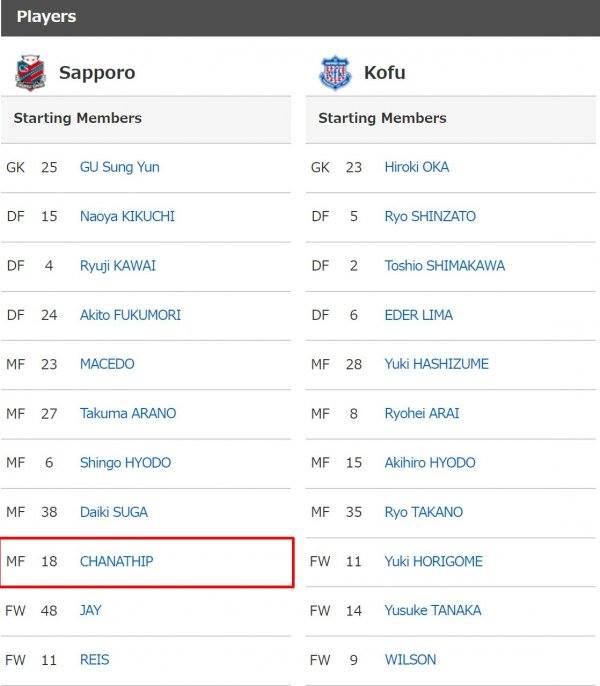600x686 pixels.
Task: Open Akito FUKUMORI player page
Action: tap(130, 315)
